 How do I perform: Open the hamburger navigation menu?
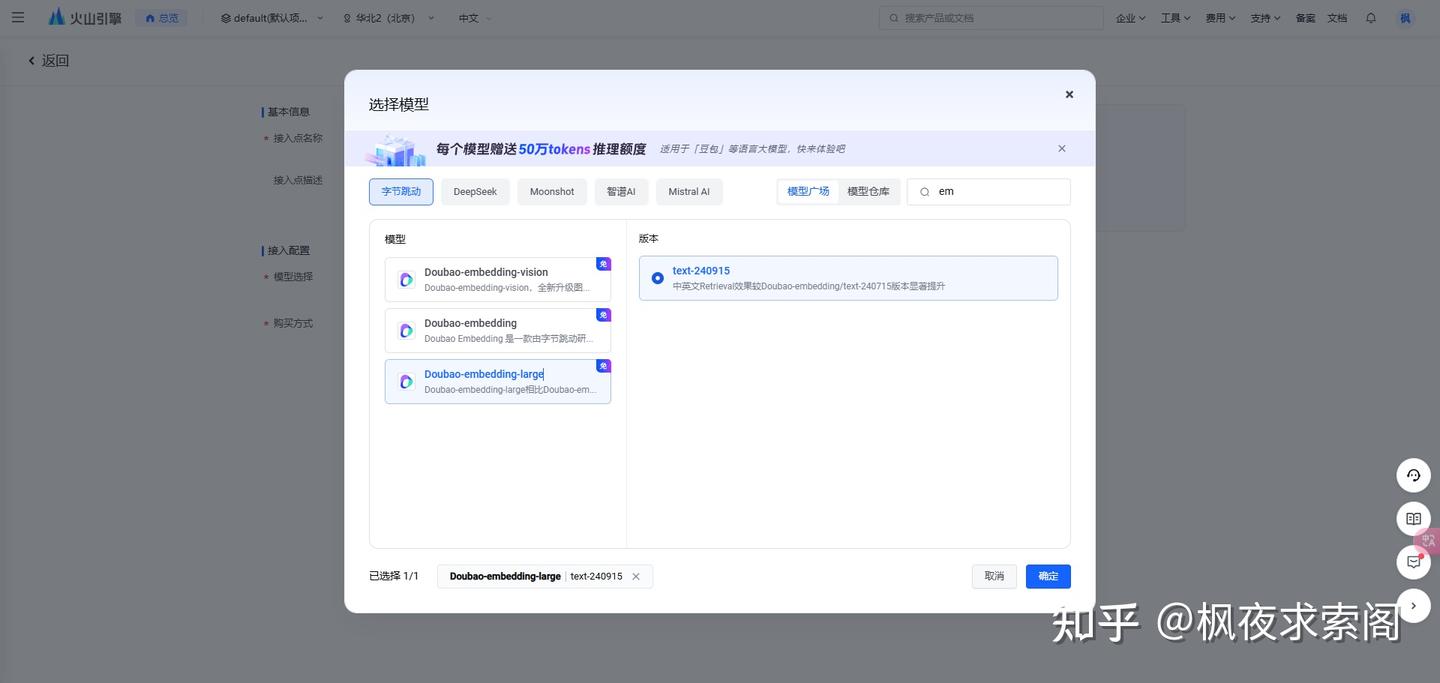click(18, 17)
